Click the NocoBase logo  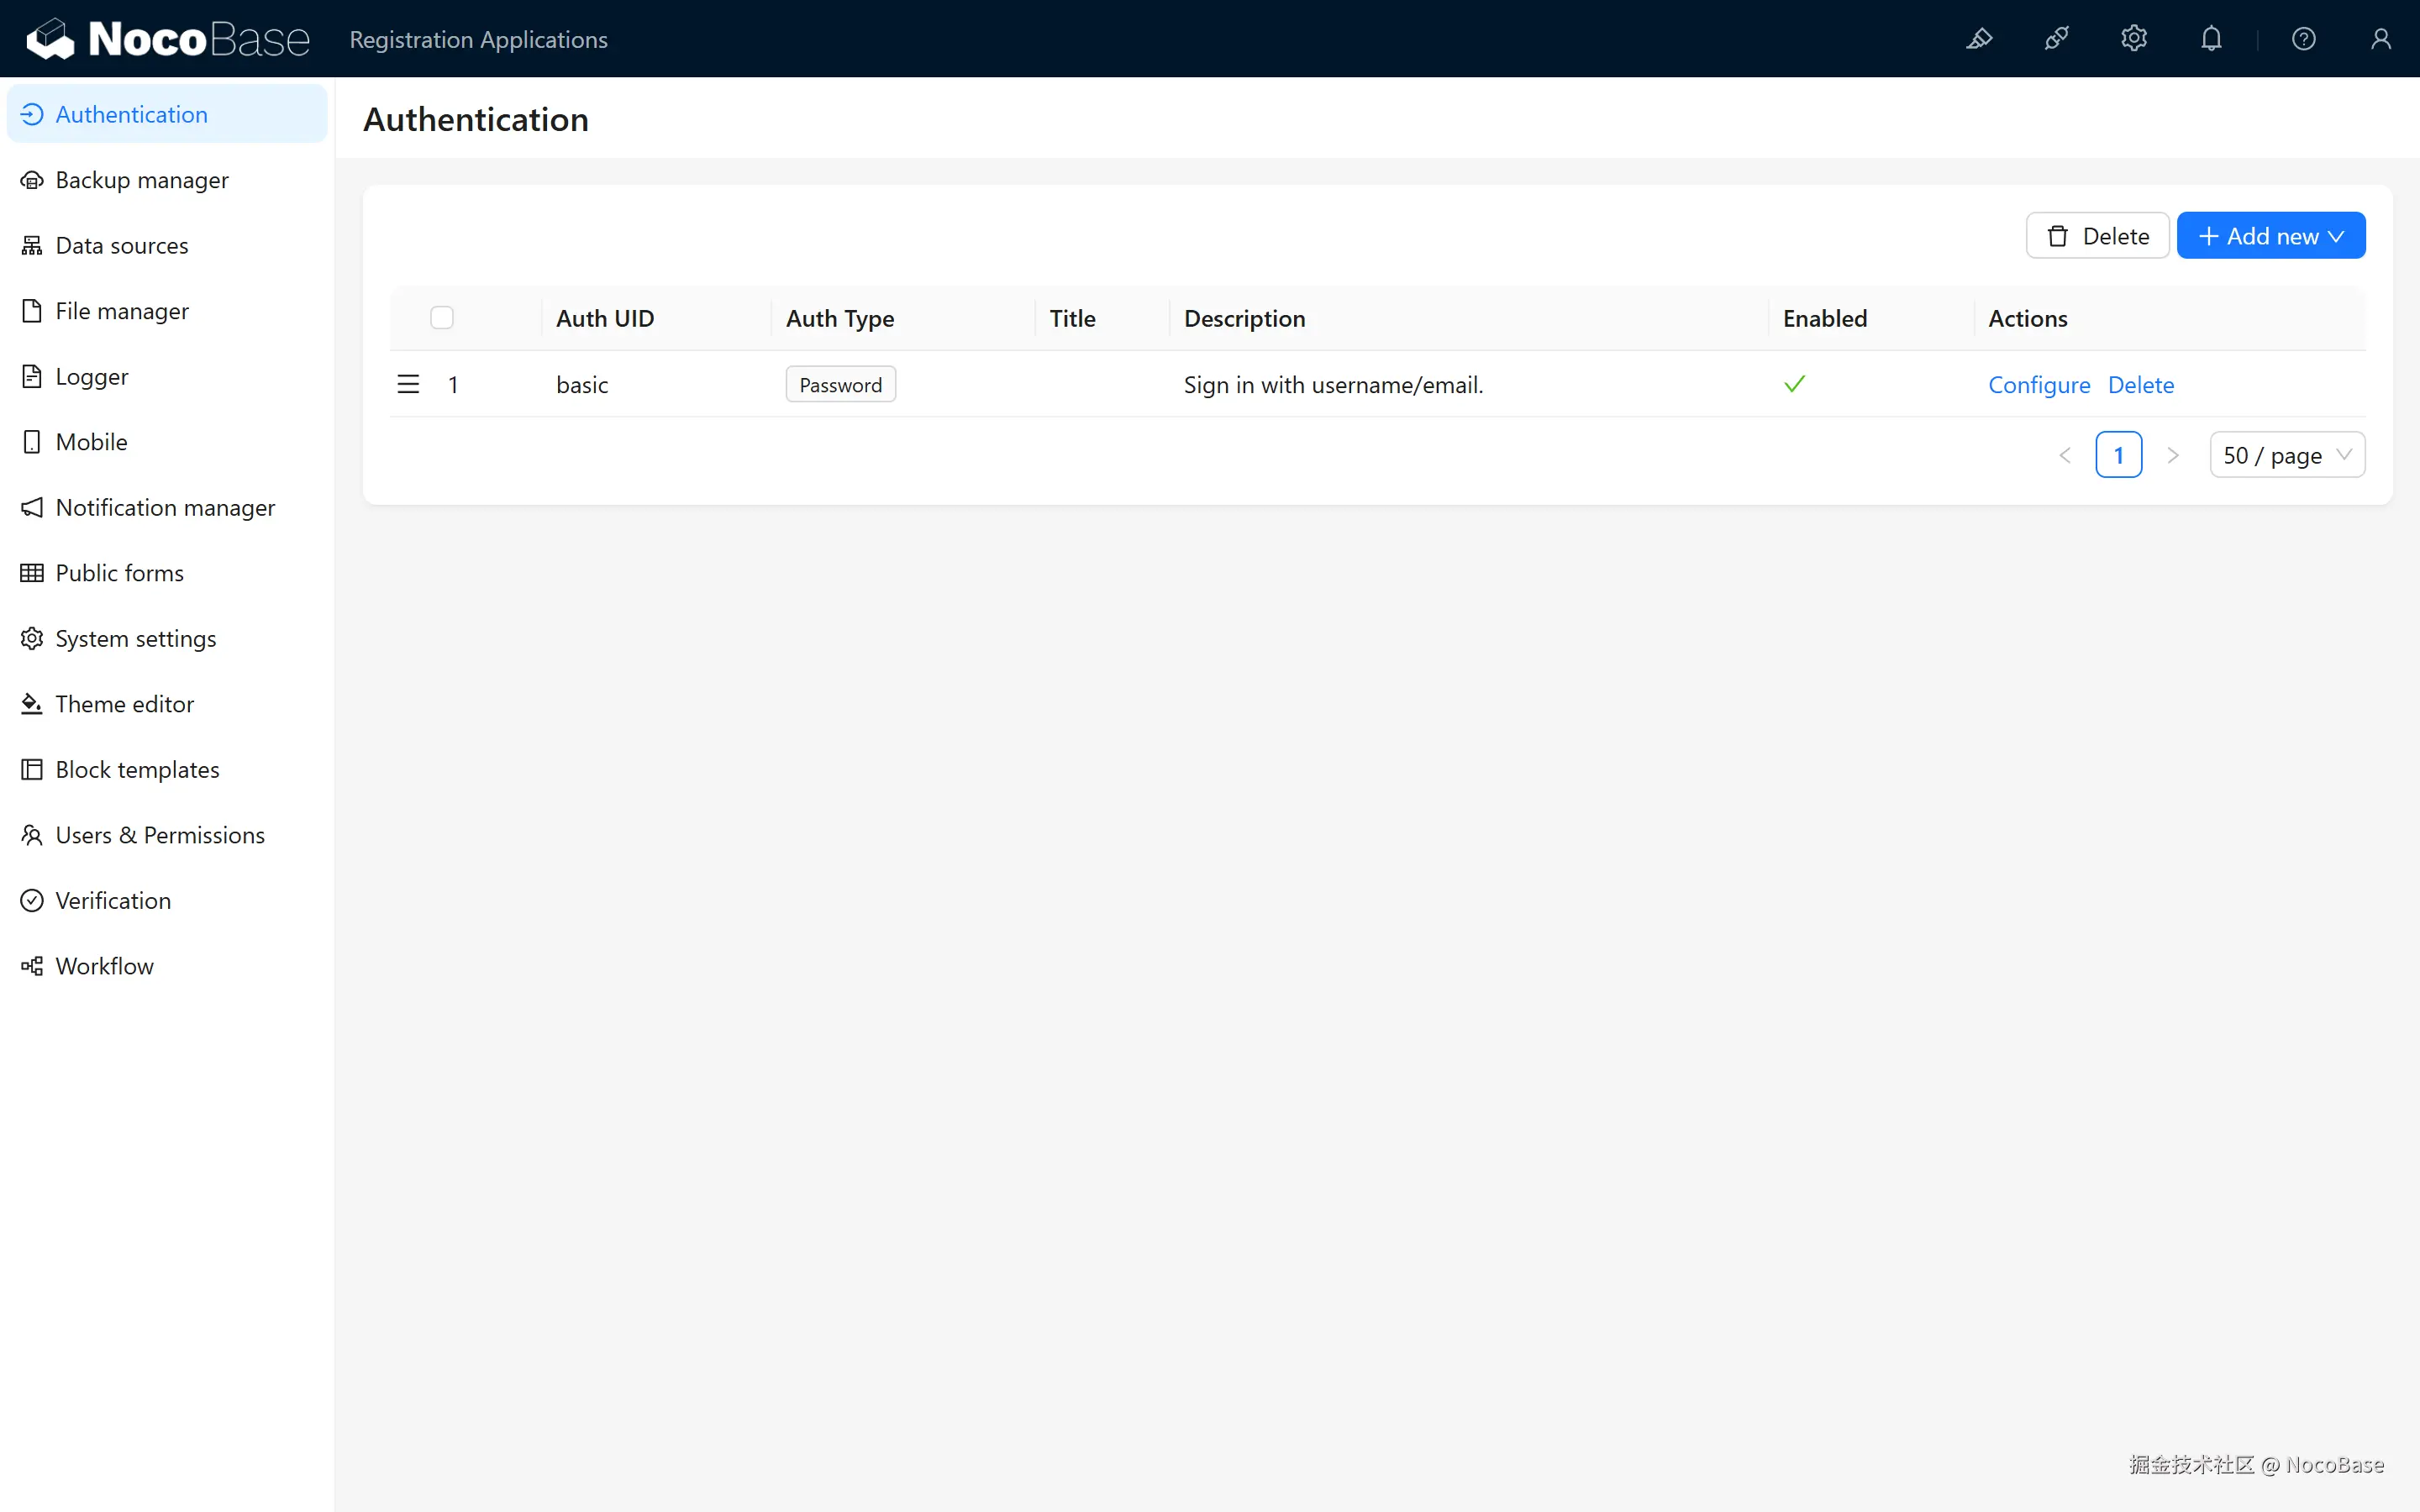click(167, 39)
